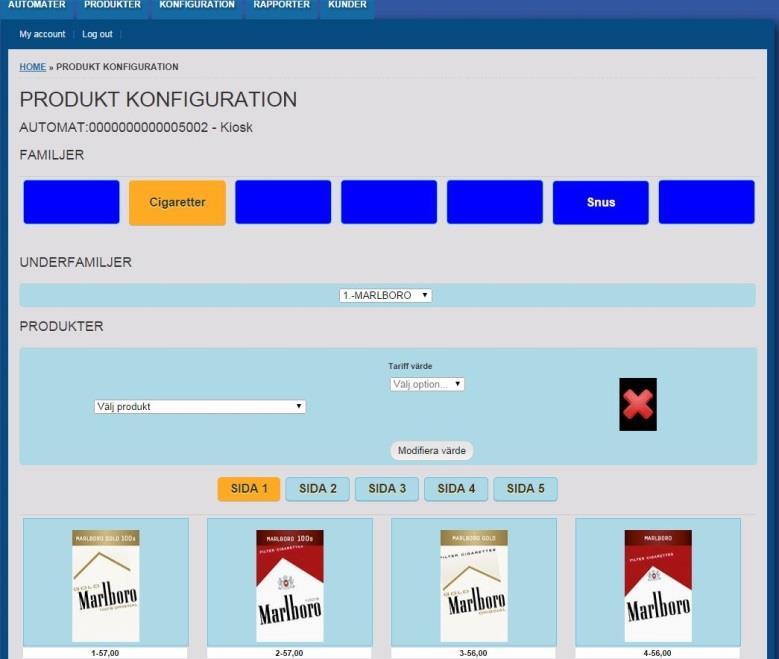Open the KONFIGURATION menu
The height and width of the screenshot is (659, 779).
tap(197, 5)
